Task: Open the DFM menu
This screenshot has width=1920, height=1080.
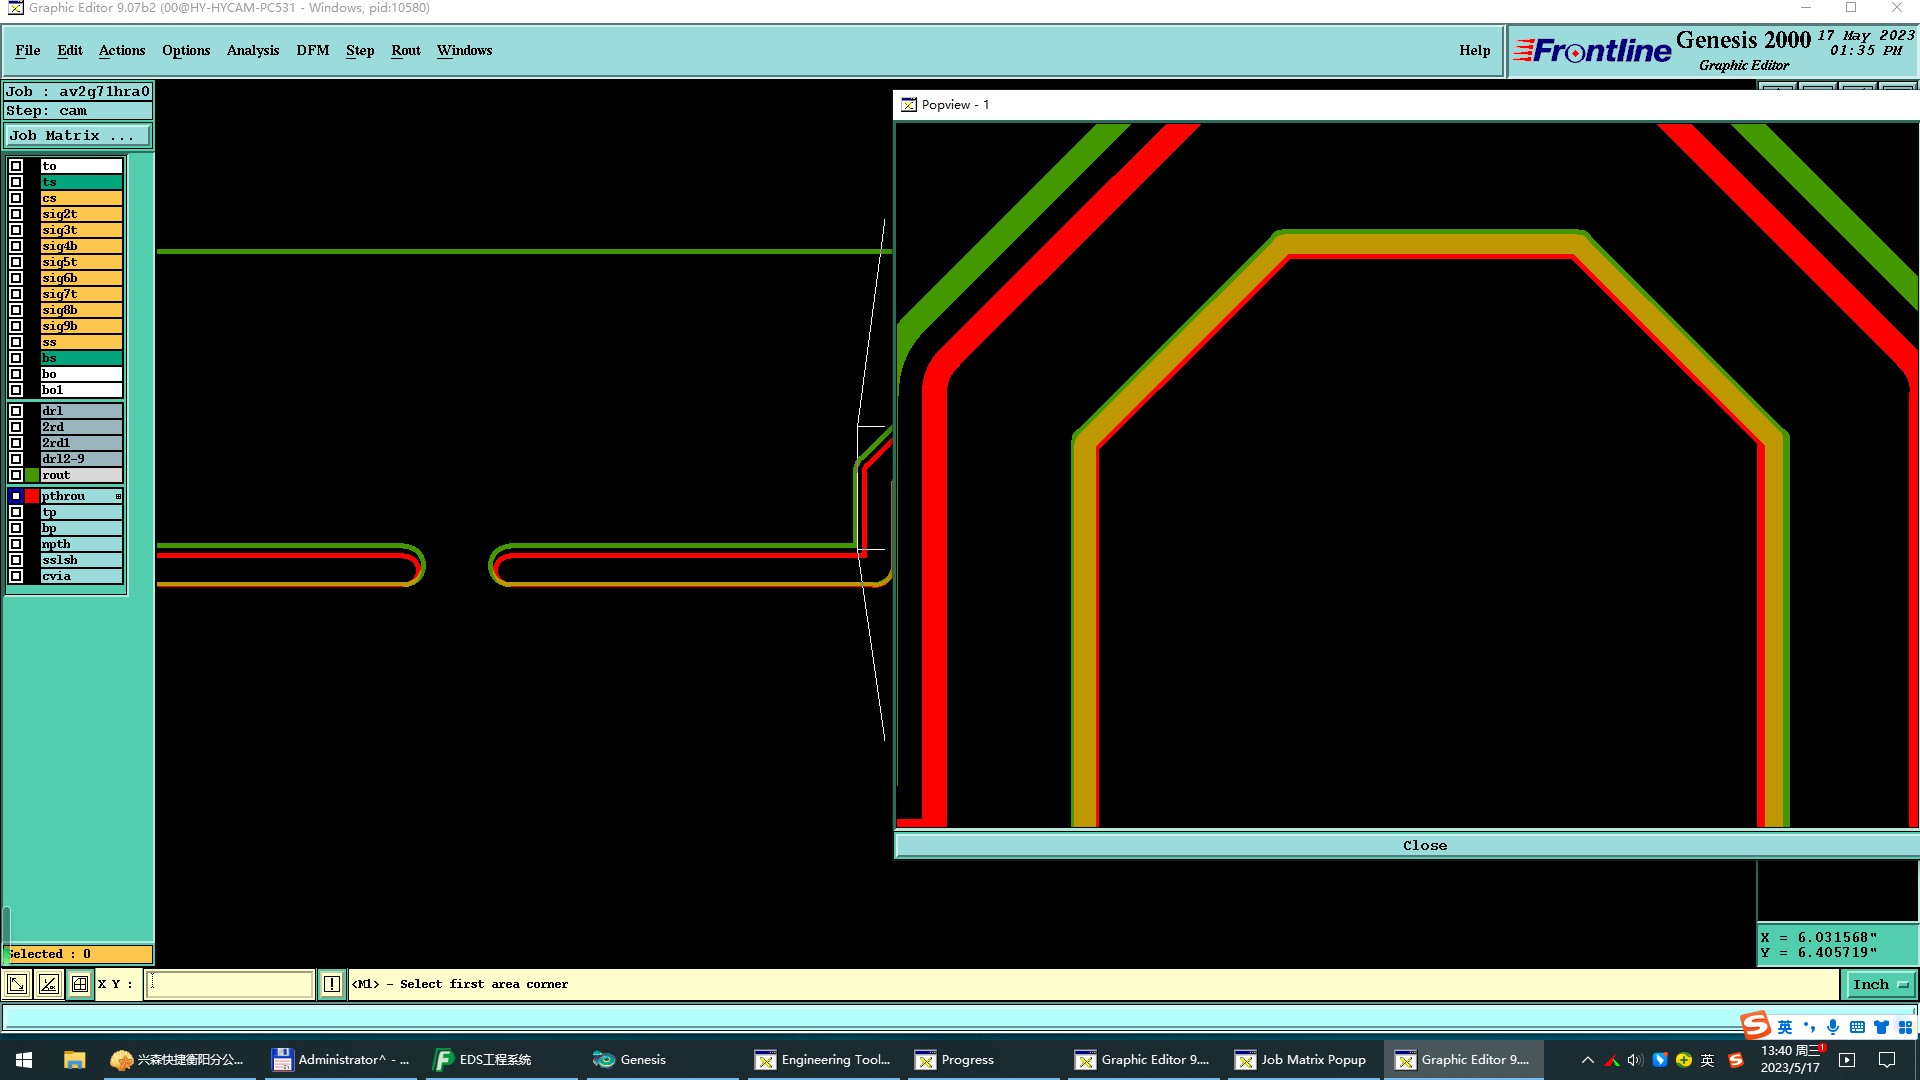Action: point(312,50)
